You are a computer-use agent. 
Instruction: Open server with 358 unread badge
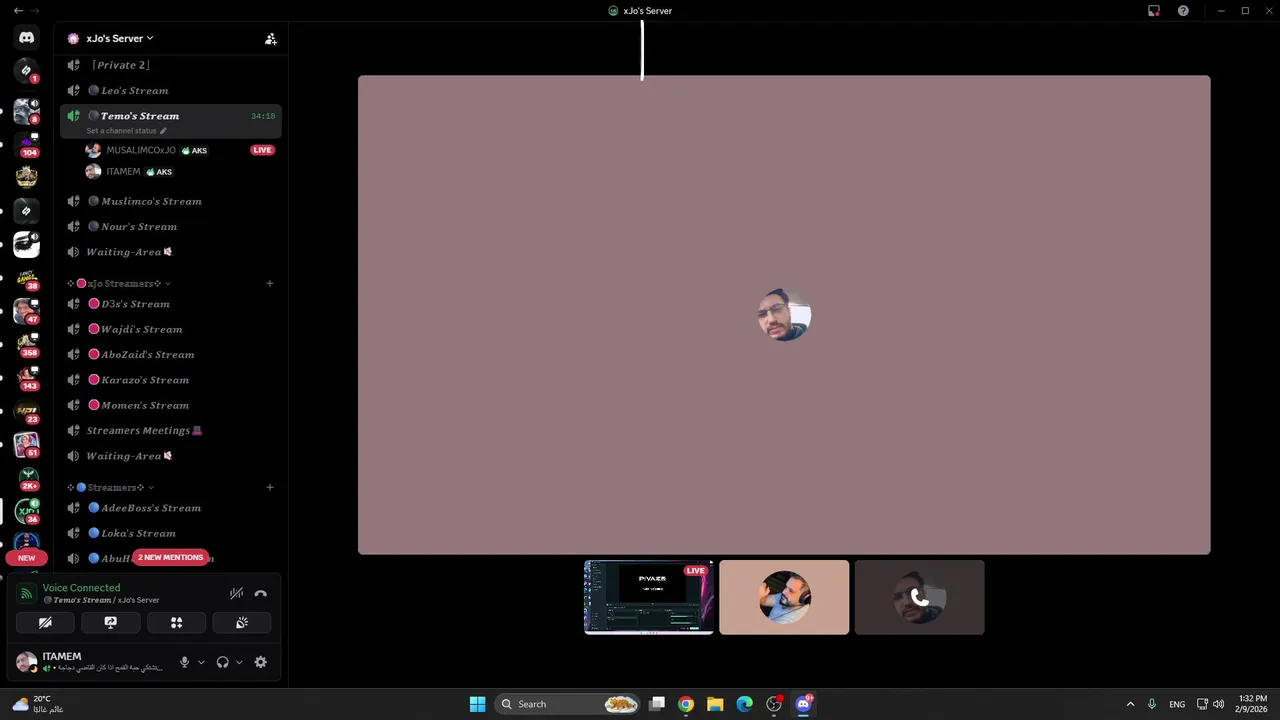click(27, 343)
